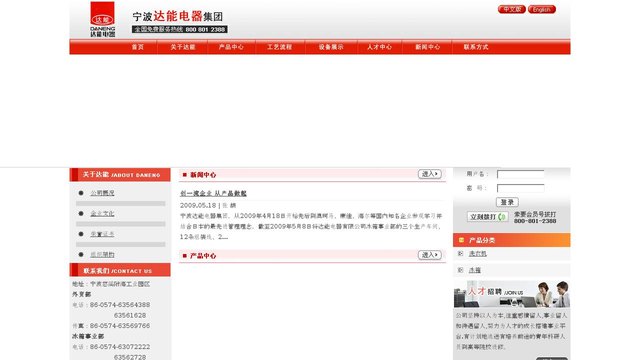Expand 冰箱 product category
Image resolution: width=640 pixels, height=360 pixels.
coord(460,270)
